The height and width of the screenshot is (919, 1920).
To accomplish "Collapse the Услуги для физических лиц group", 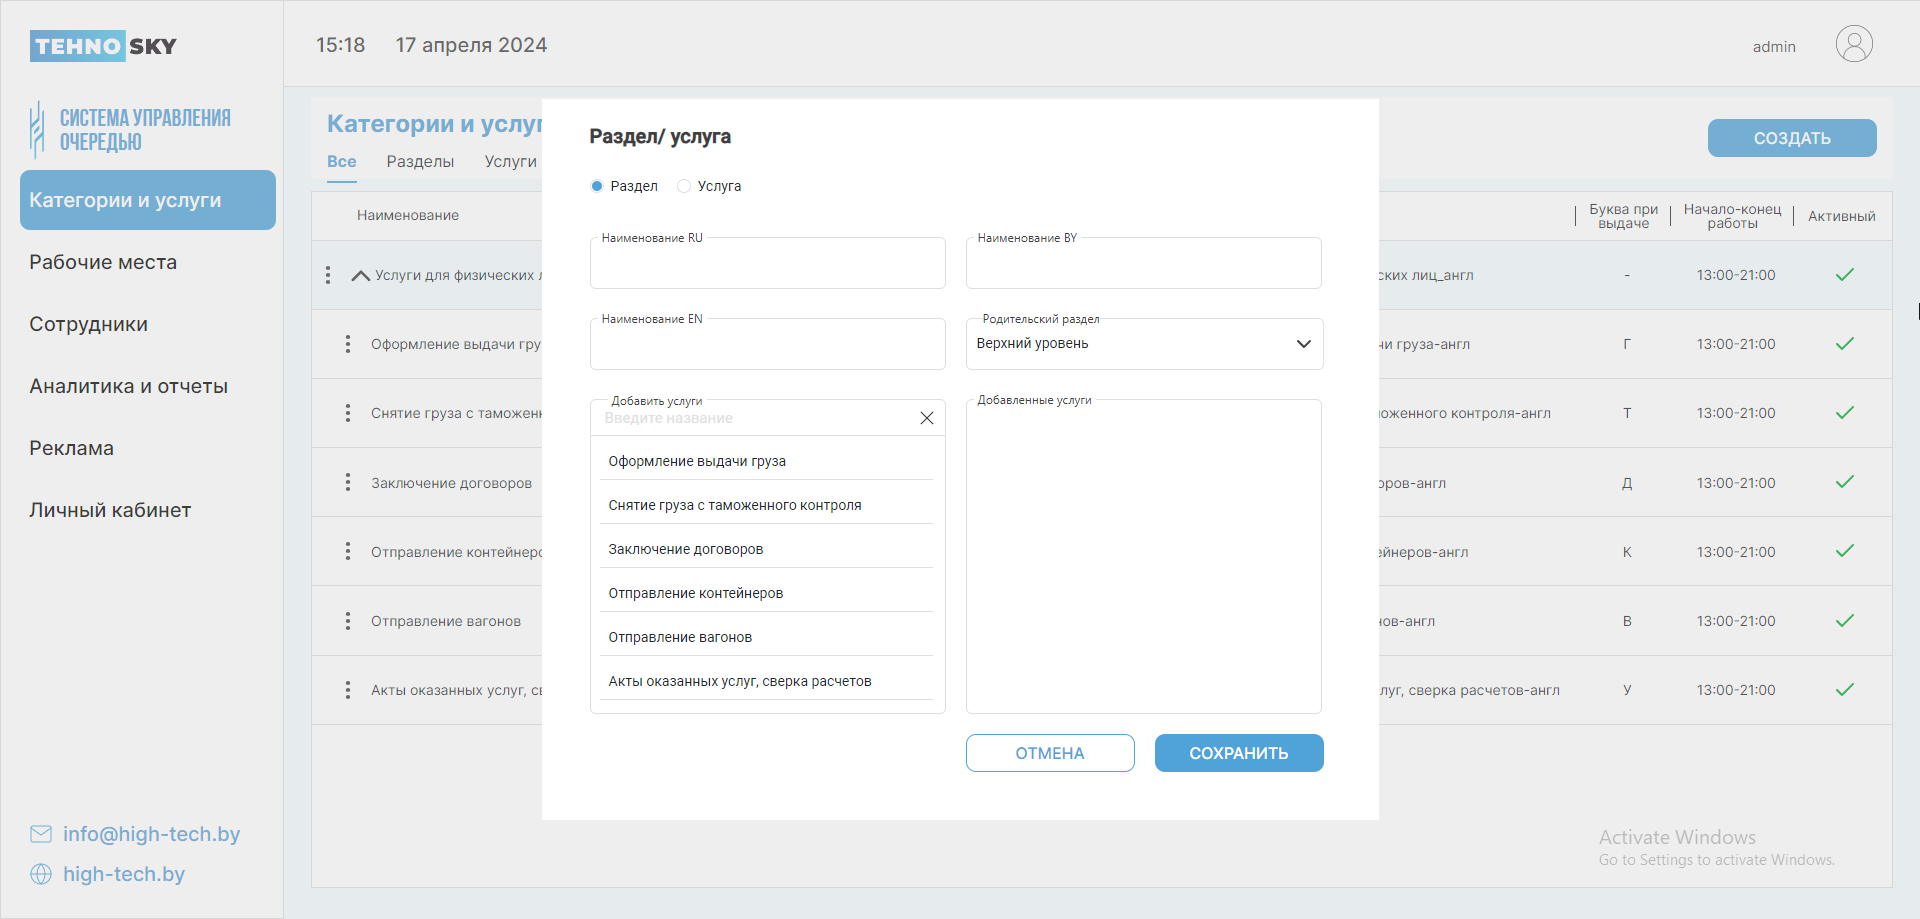I will (361, 276).
